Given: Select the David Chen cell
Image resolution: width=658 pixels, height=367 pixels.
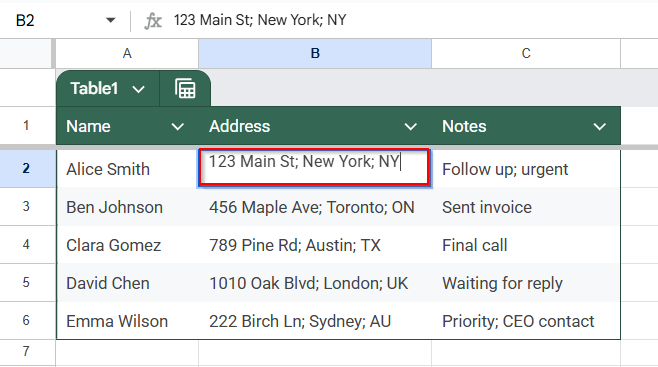Looking at the screenshot, I should [x=127, y=283].
